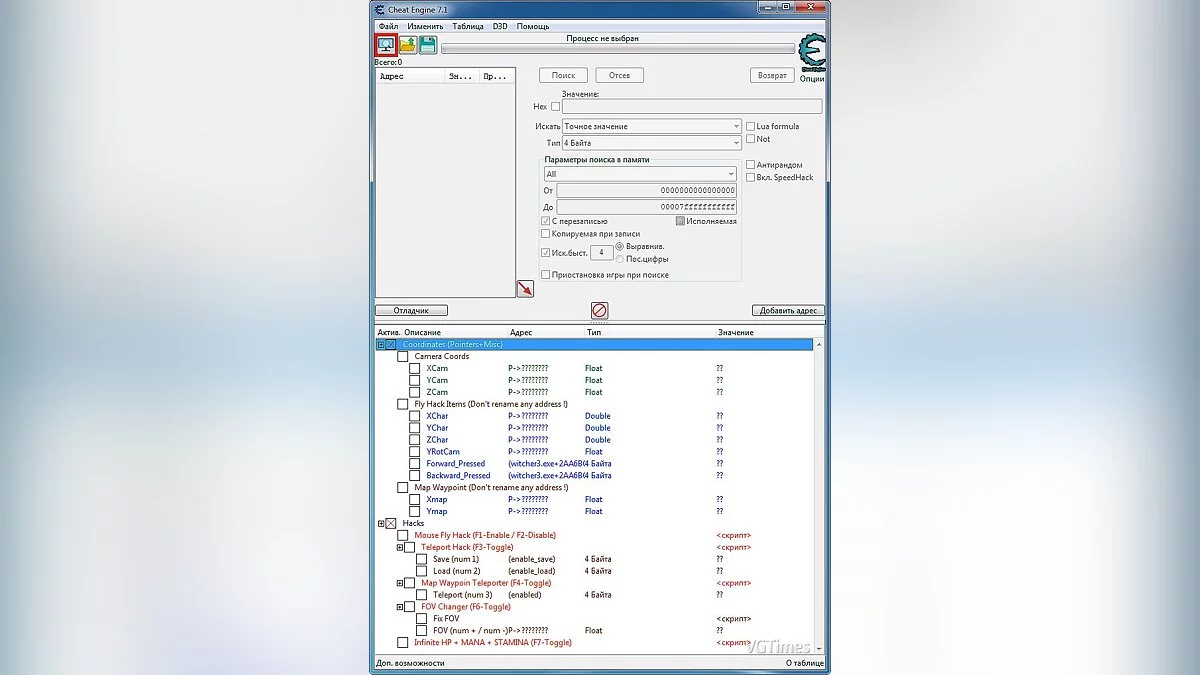Open the Помощь menu
This screenshot has width=1200, height=675.
533,26
